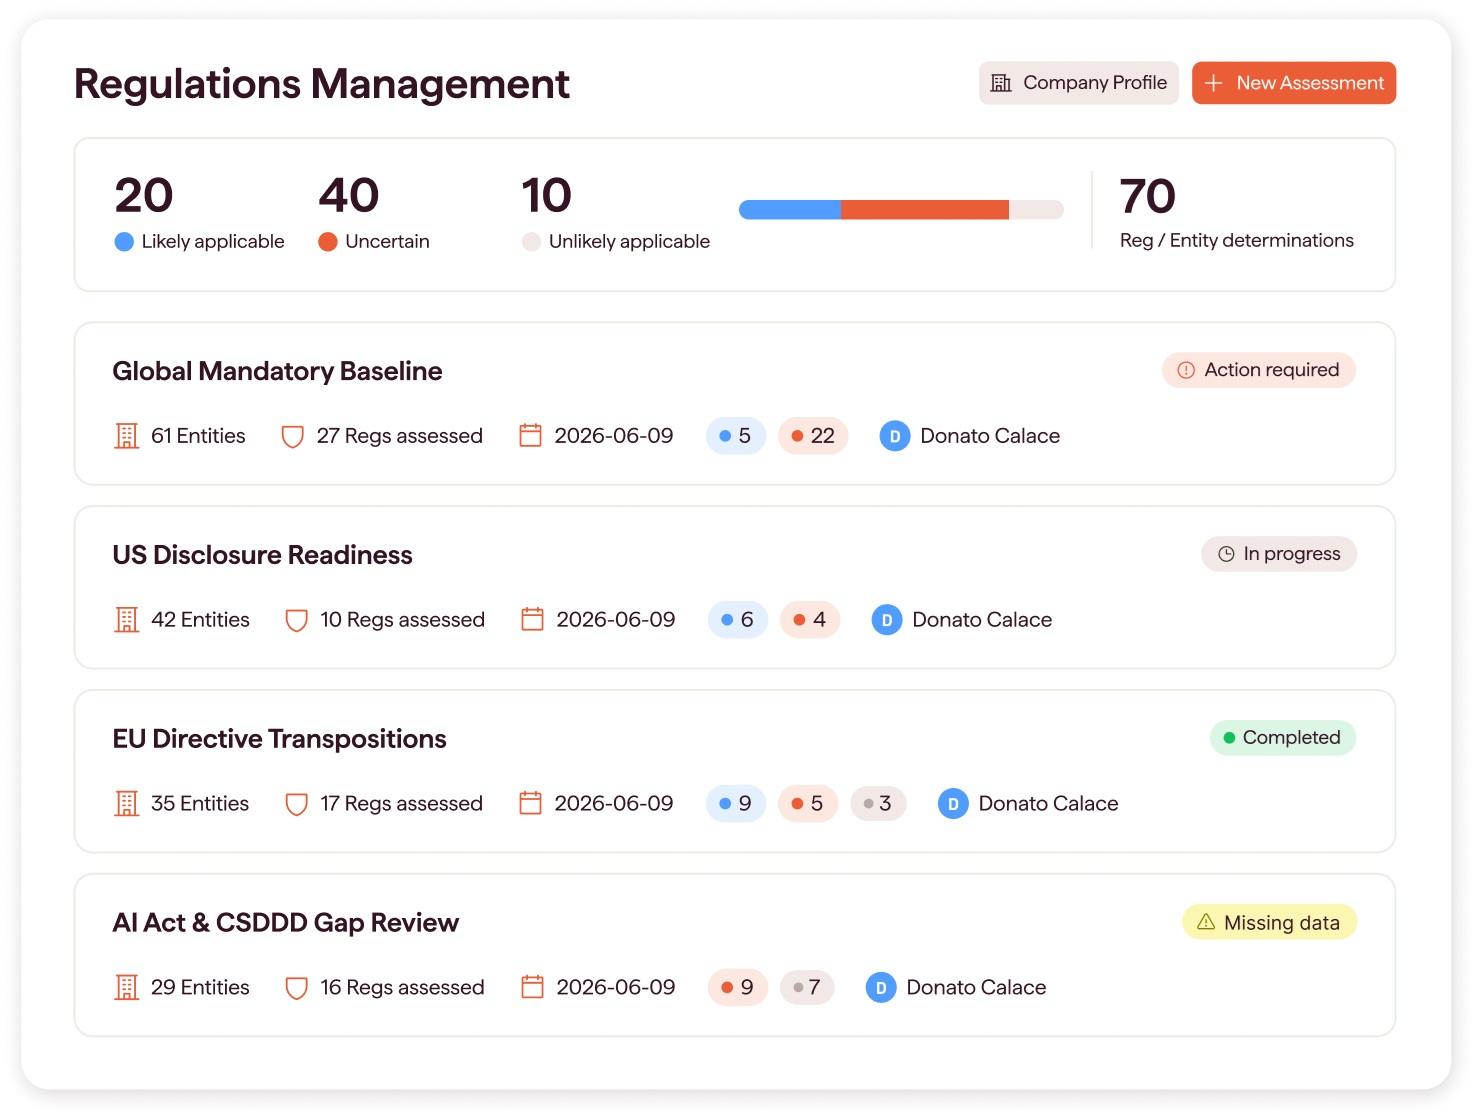Click the blue Likely applicable legend dot
Viewport: 1477px width, 1117px height.
(x=124, y=241)
